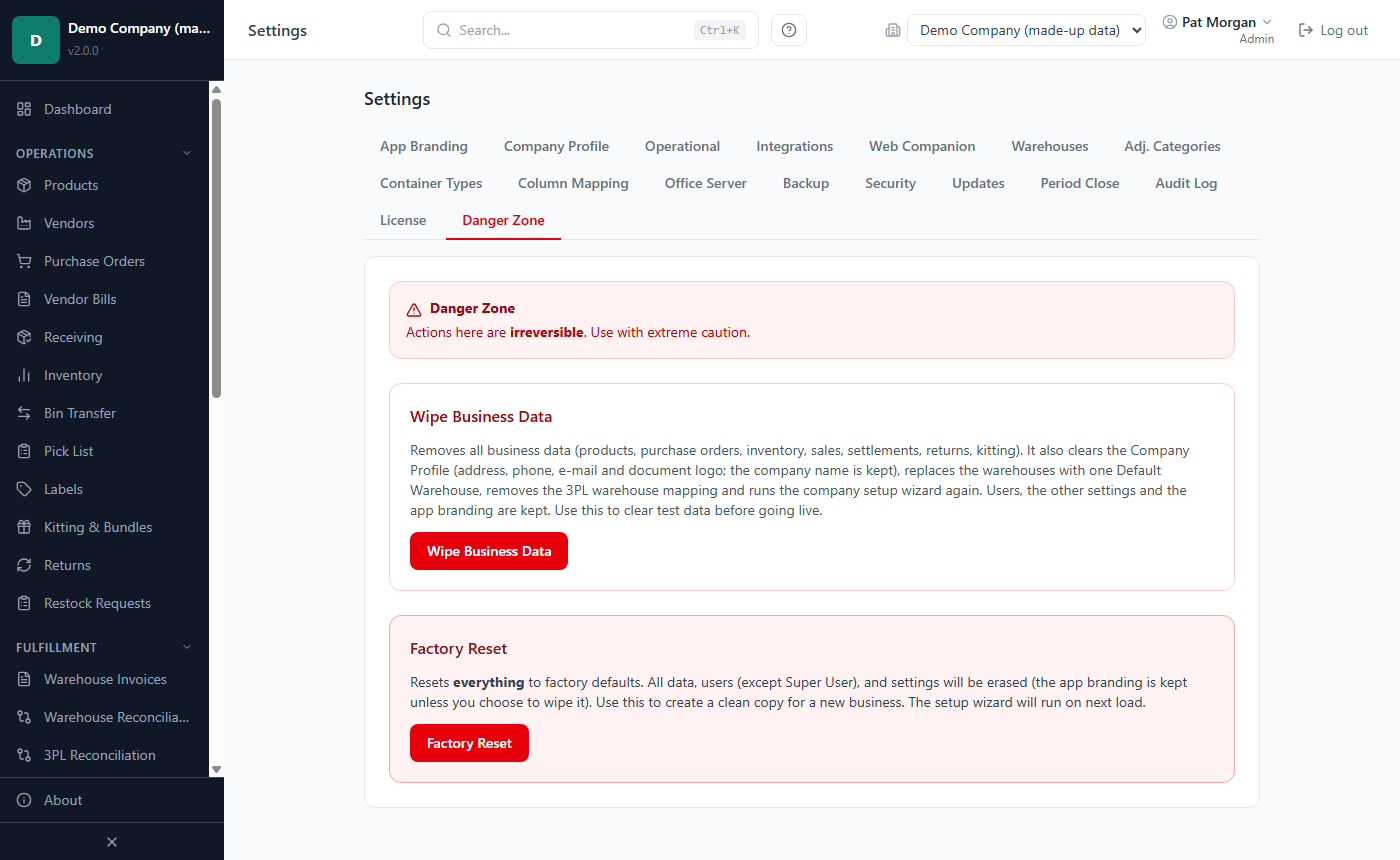This screenshot has width=1400, height=860.
Task: Click the Demo Company logo badge
Action: (36, 40)
